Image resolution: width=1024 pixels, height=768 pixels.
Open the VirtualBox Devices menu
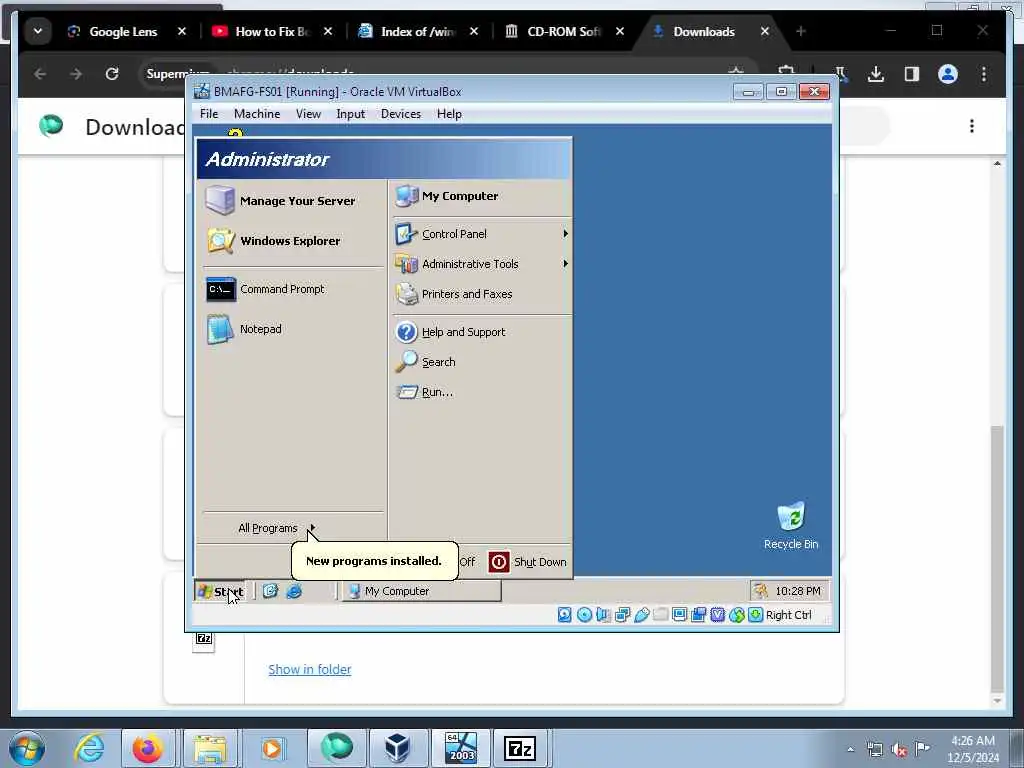click(401, 114)
